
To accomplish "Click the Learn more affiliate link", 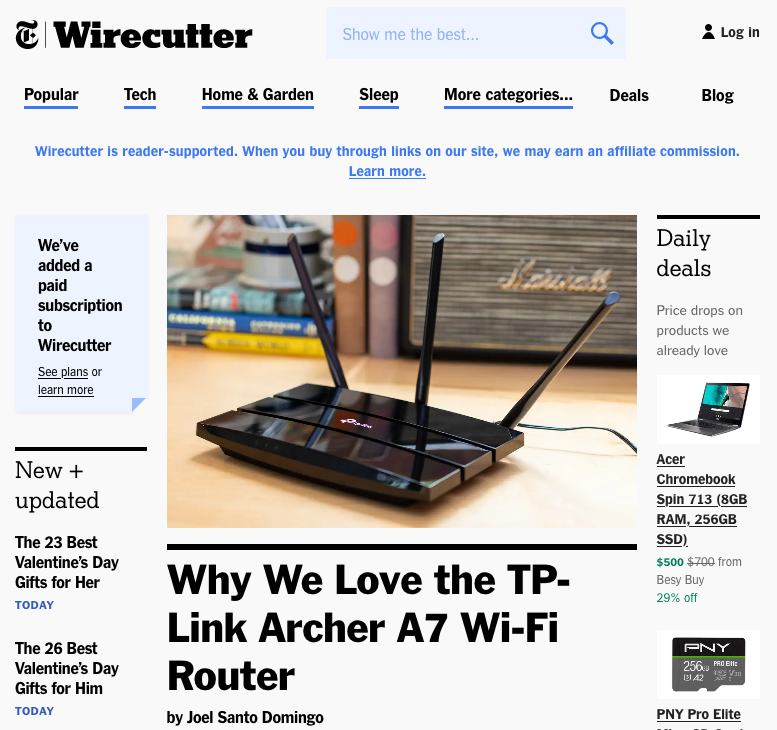I will click(387, 171).
